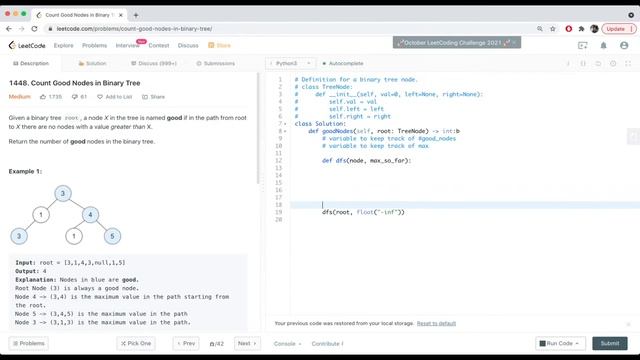Click the Reset to default link
Image resolution: width=640 pixels, height=360 pixels.
436,324
